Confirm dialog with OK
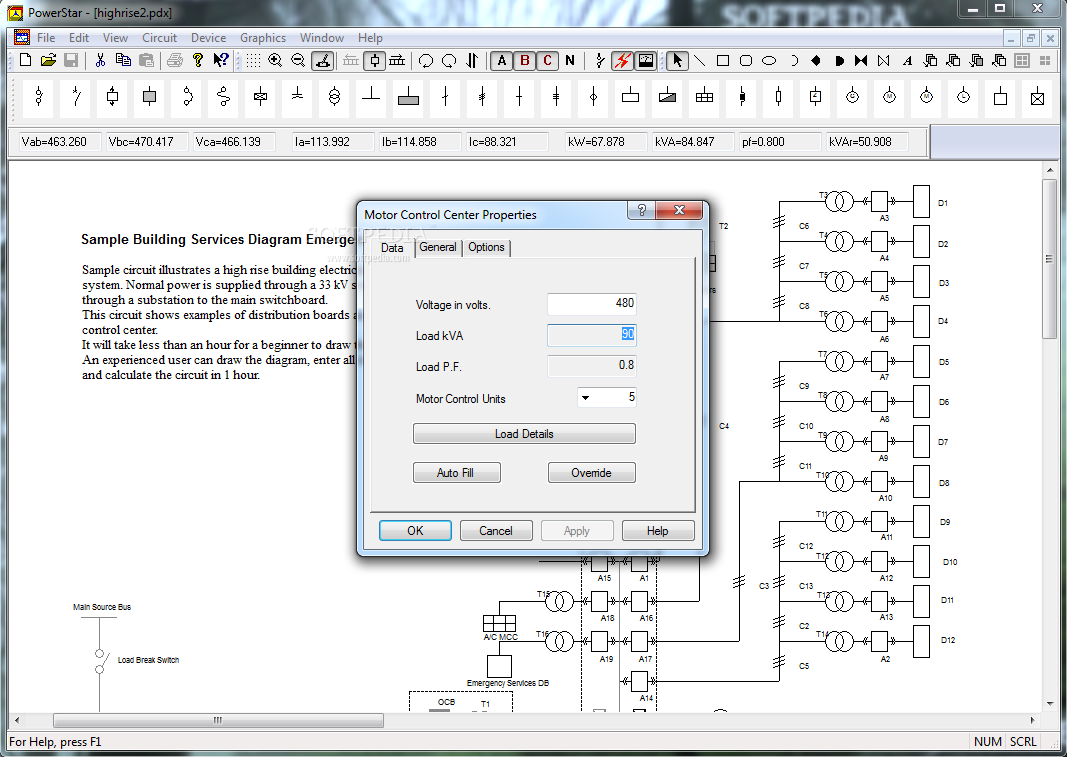The width and height of the screenshot is (1067, 757). click(415, 531)
